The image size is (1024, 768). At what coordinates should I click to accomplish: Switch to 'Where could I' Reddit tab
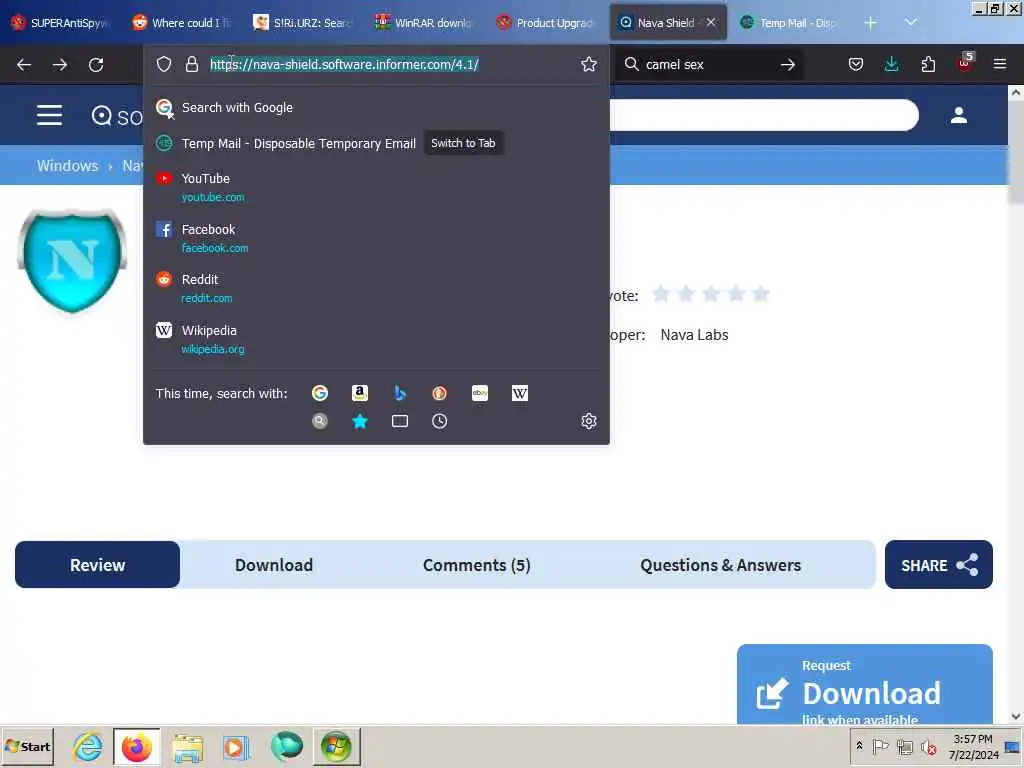point(183,23)
